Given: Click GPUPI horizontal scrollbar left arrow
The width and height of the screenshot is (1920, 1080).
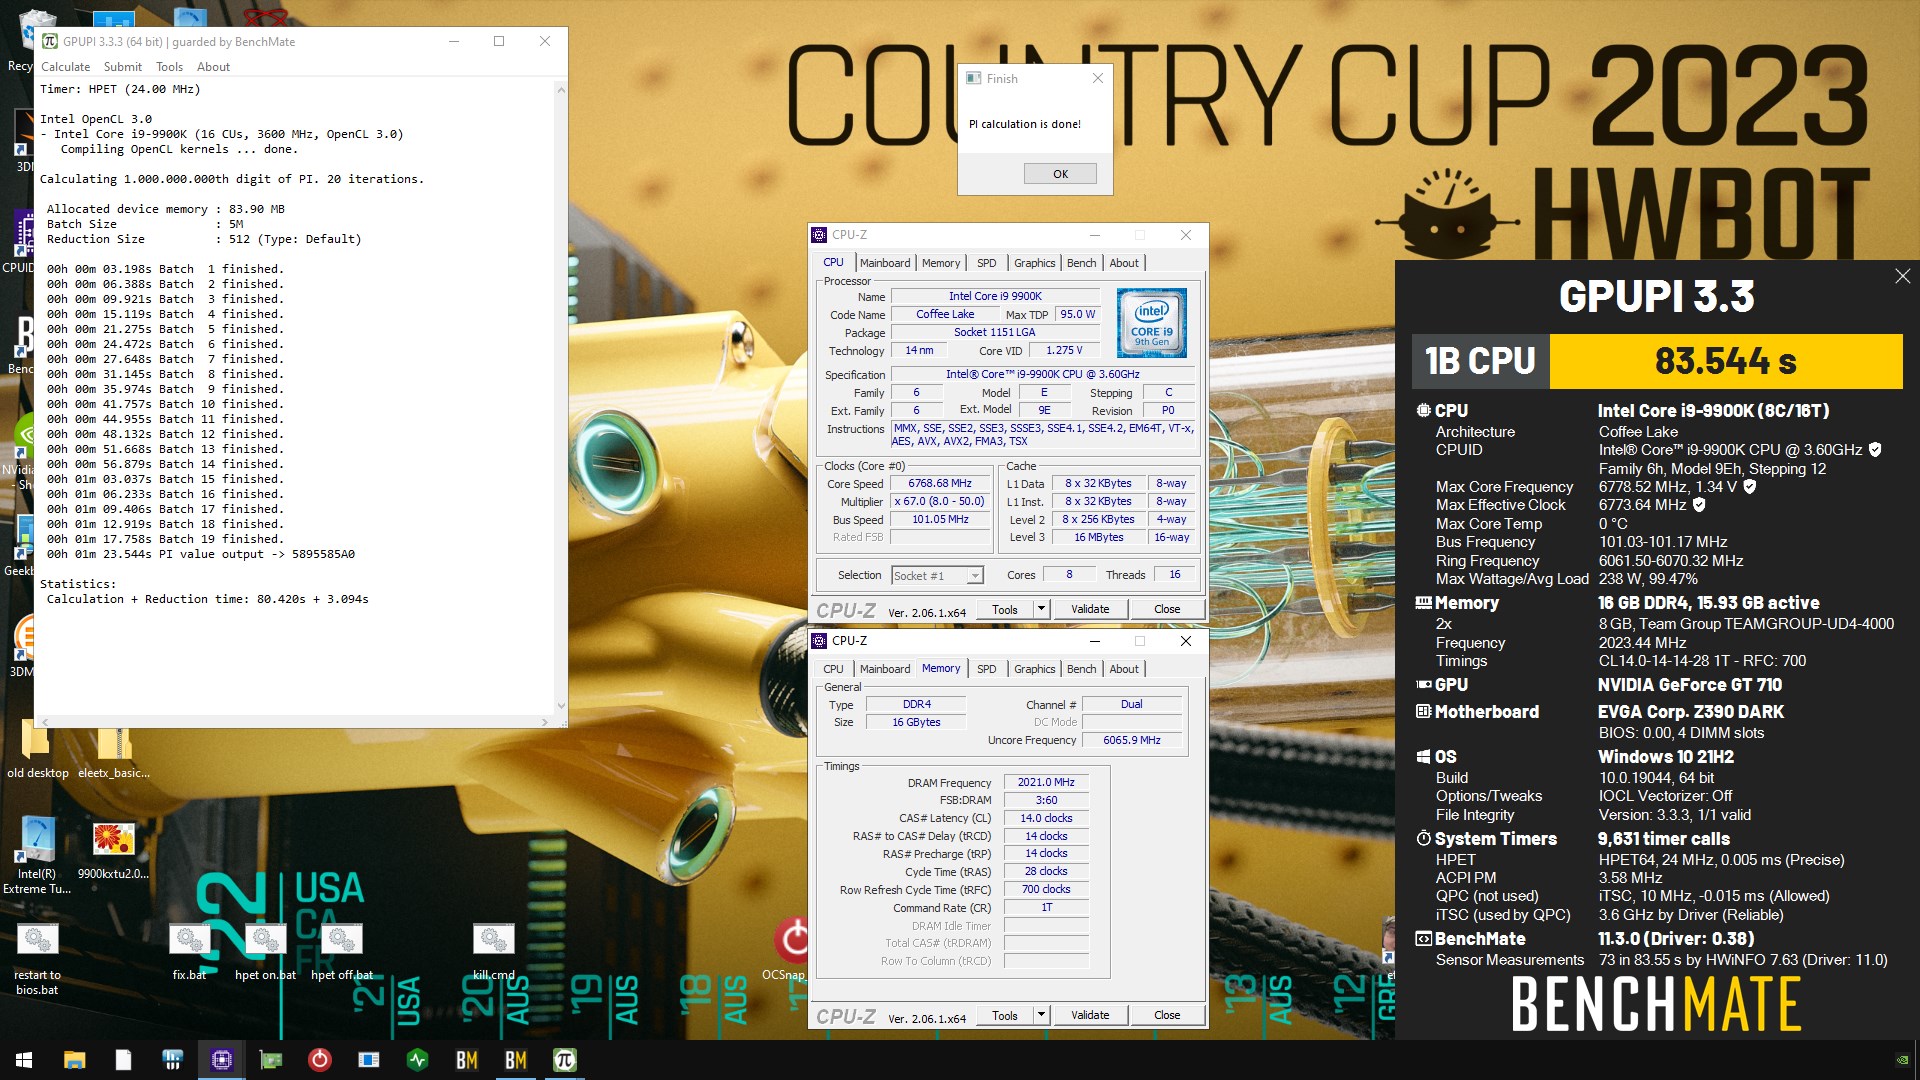Looking at the screenshot, I should pyautogui.click(x=45, y=721).
